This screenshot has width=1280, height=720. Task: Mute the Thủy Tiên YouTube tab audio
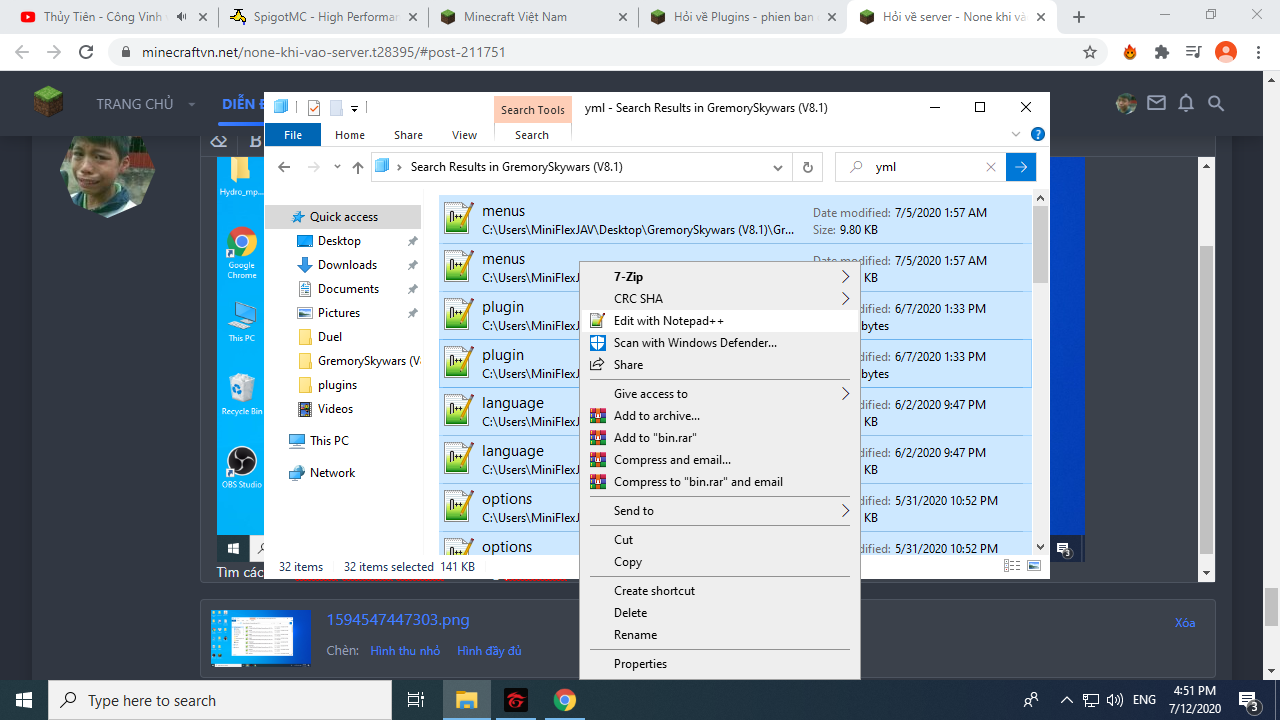(182, 17)
